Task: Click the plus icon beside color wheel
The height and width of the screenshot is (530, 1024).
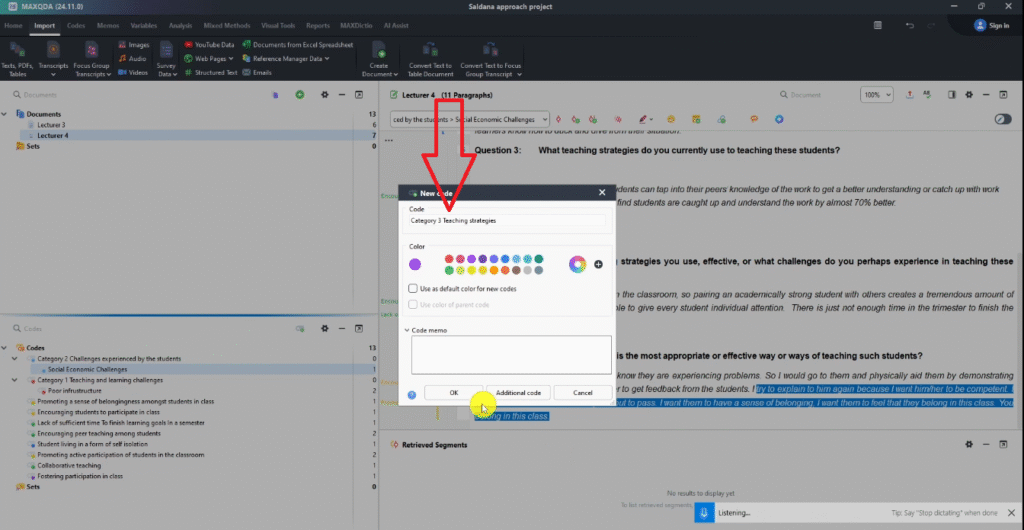Action: (x=598, y=264)
